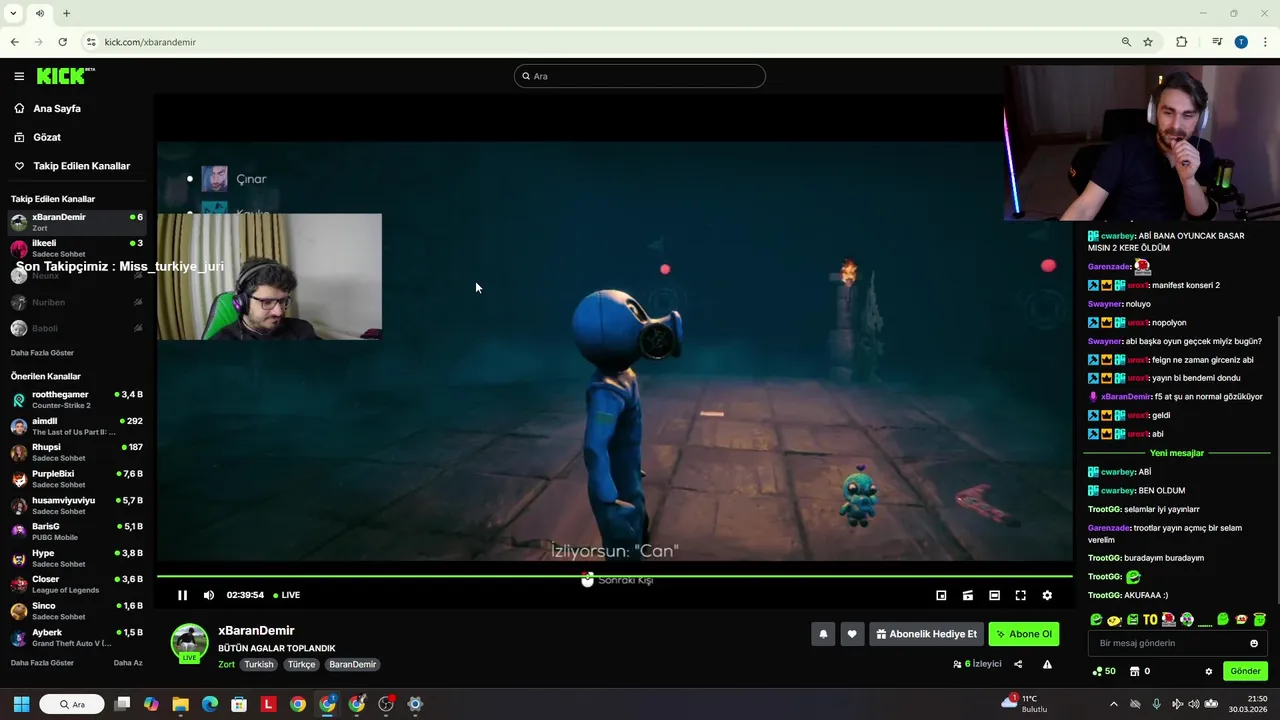Click xBaranDemir channel avatar
Image resolution: width=1280 pixels, height=720 pixels.
pos(189,643)
